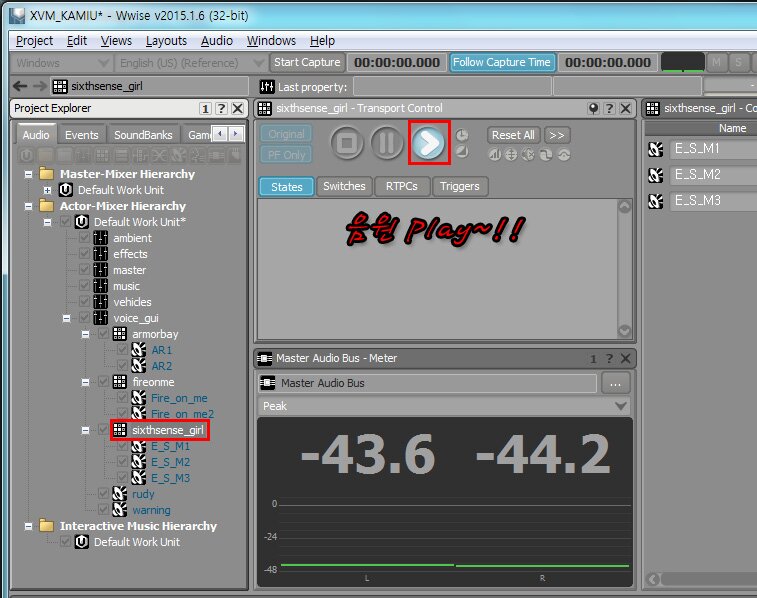Toggle the vehicles inclusion checkbox
Image resolution: width=757 pixels, height=598 pixels.
point(84,302)
